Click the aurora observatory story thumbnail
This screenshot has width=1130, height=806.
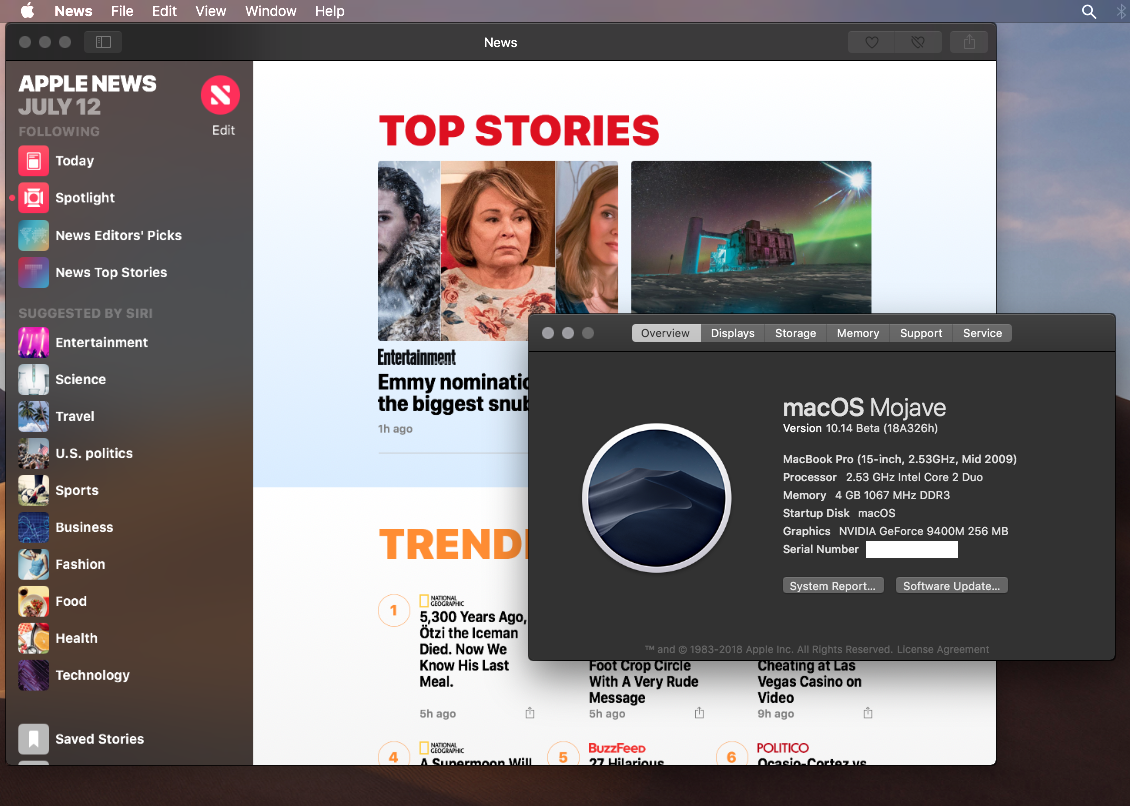pos(751,237)
